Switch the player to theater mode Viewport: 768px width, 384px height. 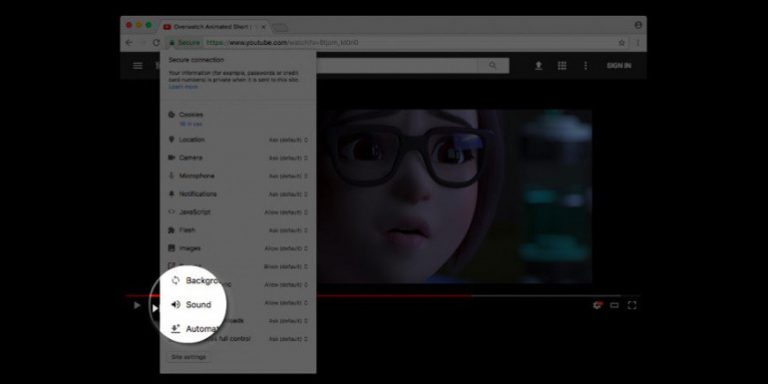click(x=614, y=305)
